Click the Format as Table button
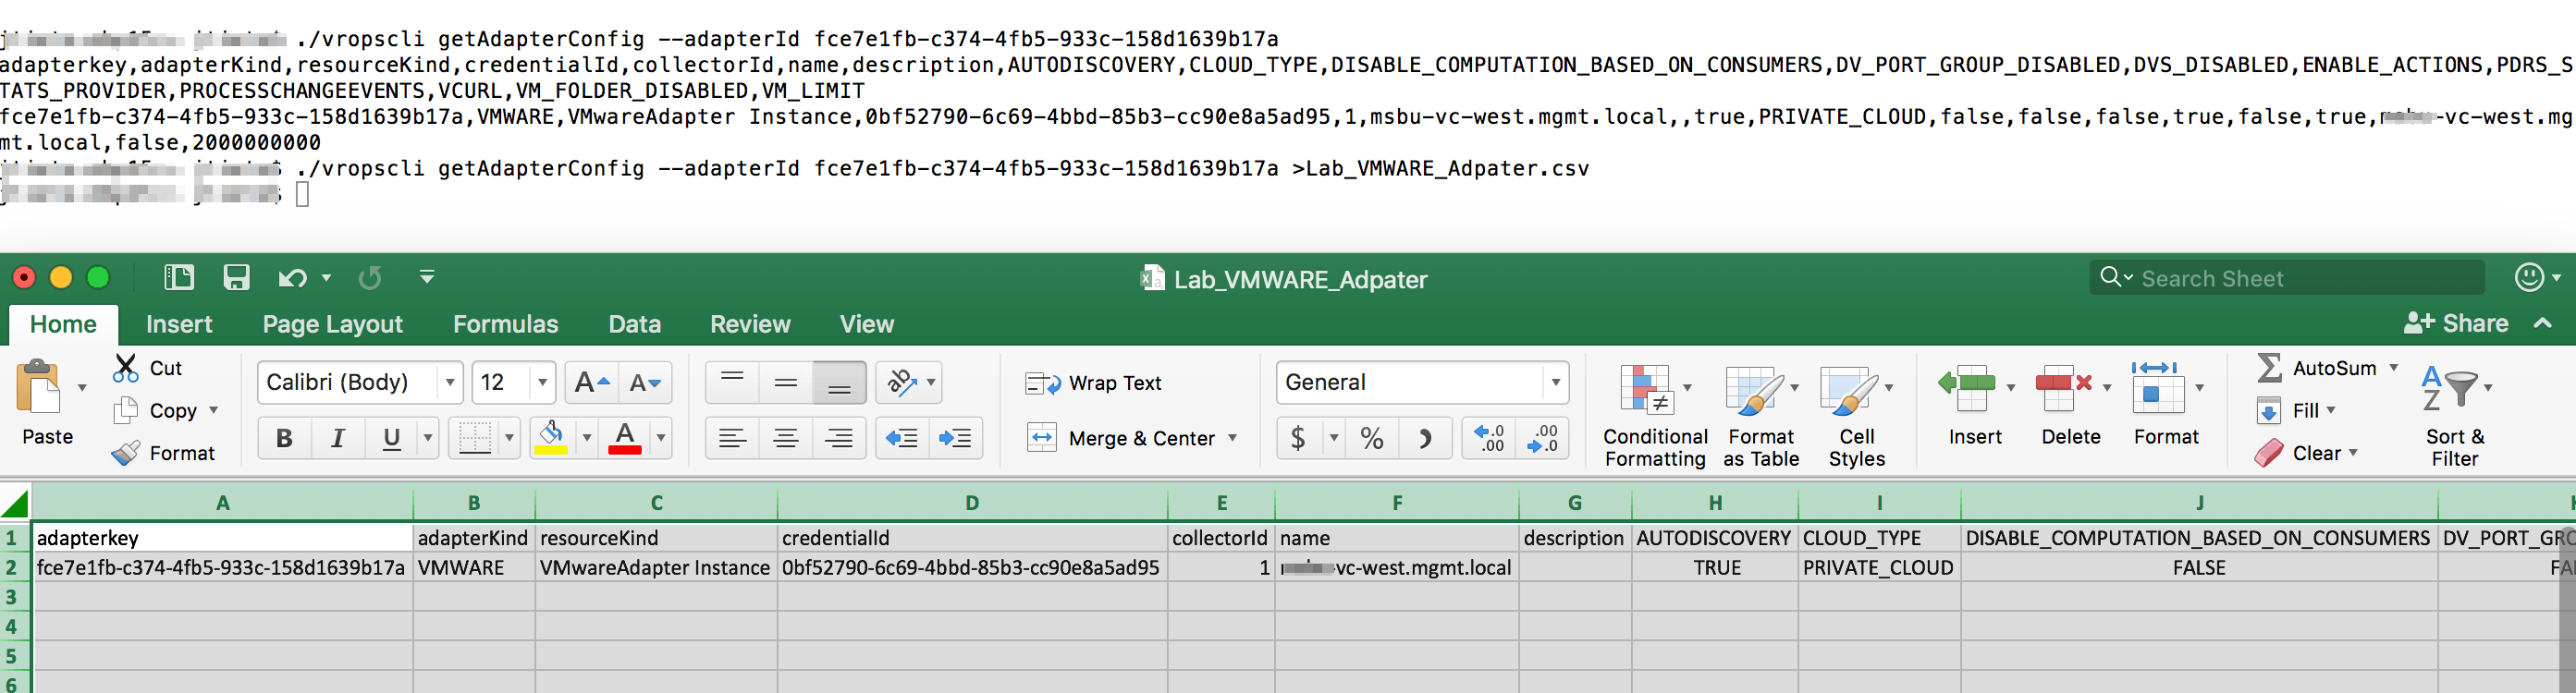Viewport: 2576px width, 693px height. tap(1760, 415)
